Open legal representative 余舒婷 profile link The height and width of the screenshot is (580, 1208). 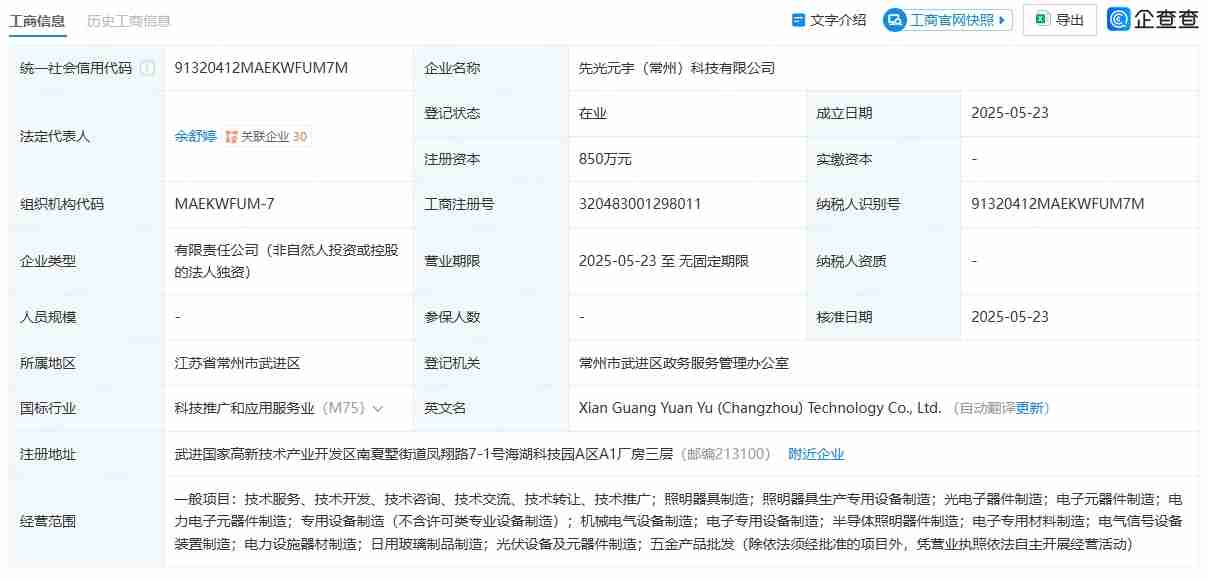196,136
